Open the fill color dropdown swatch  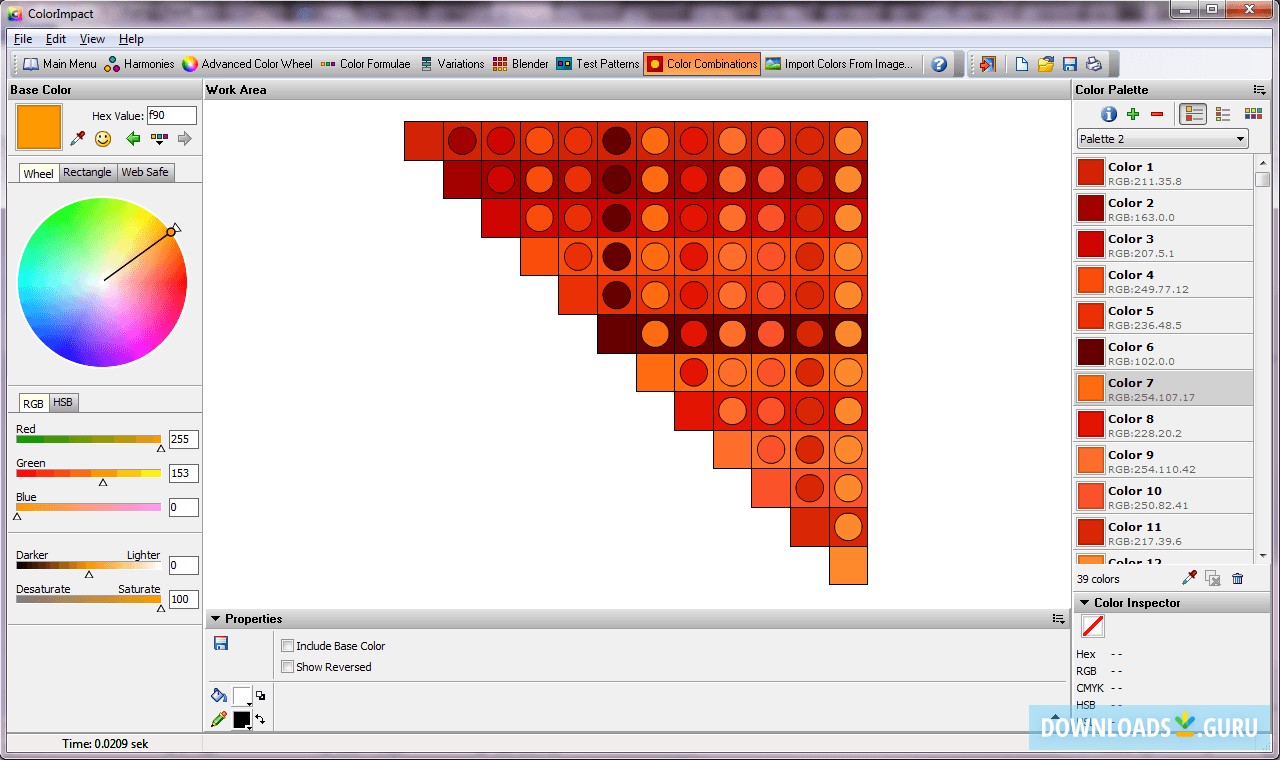(x=243, y=697)
